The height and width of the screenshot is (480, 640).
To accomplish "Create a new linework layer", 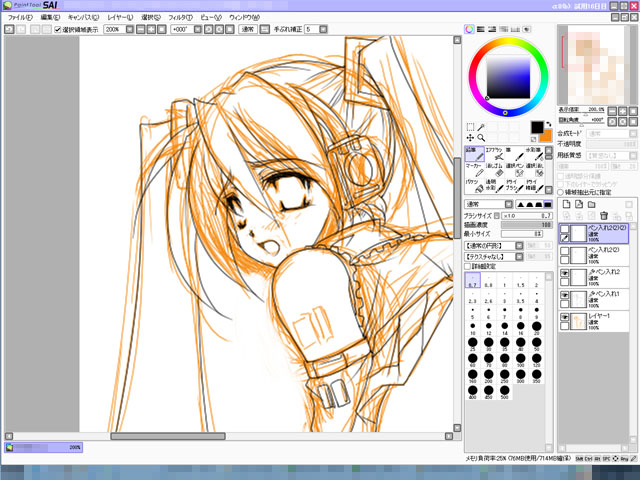I will [579, 204].
